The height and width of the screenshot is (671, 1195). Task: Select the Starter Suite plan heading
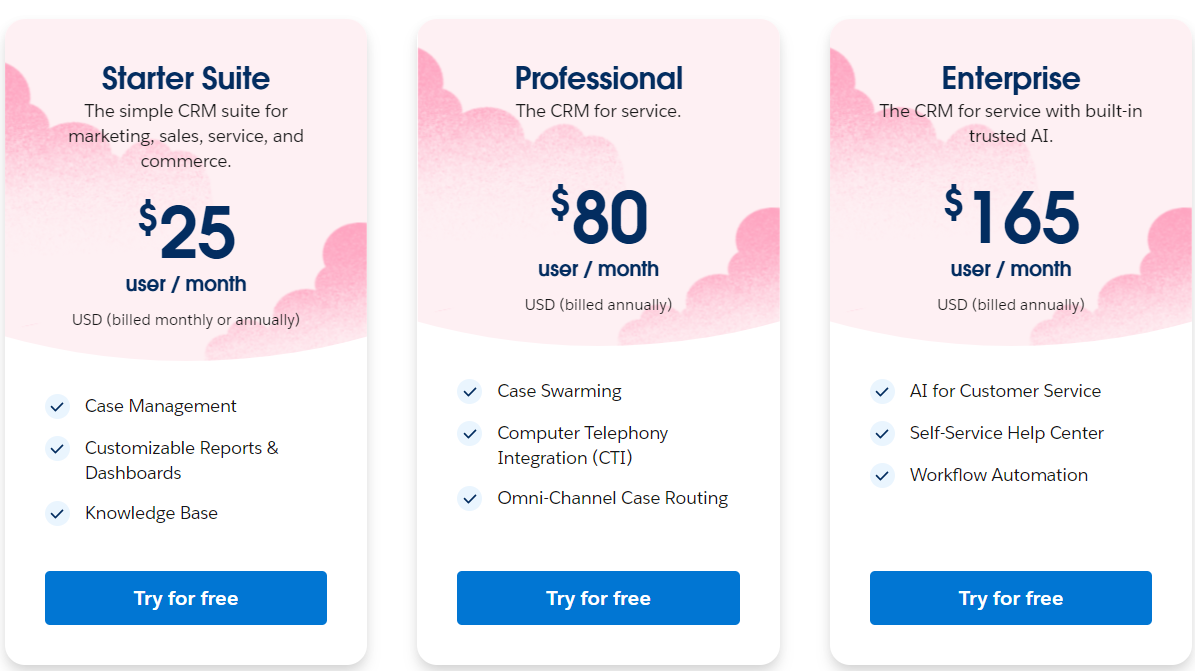186,79
